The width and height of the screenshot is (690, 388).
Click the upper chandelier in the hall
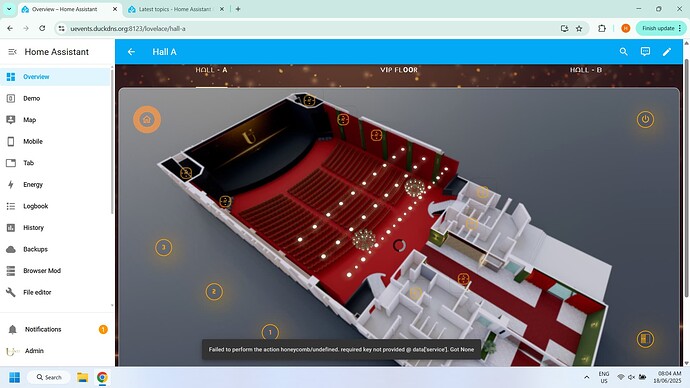415,188
